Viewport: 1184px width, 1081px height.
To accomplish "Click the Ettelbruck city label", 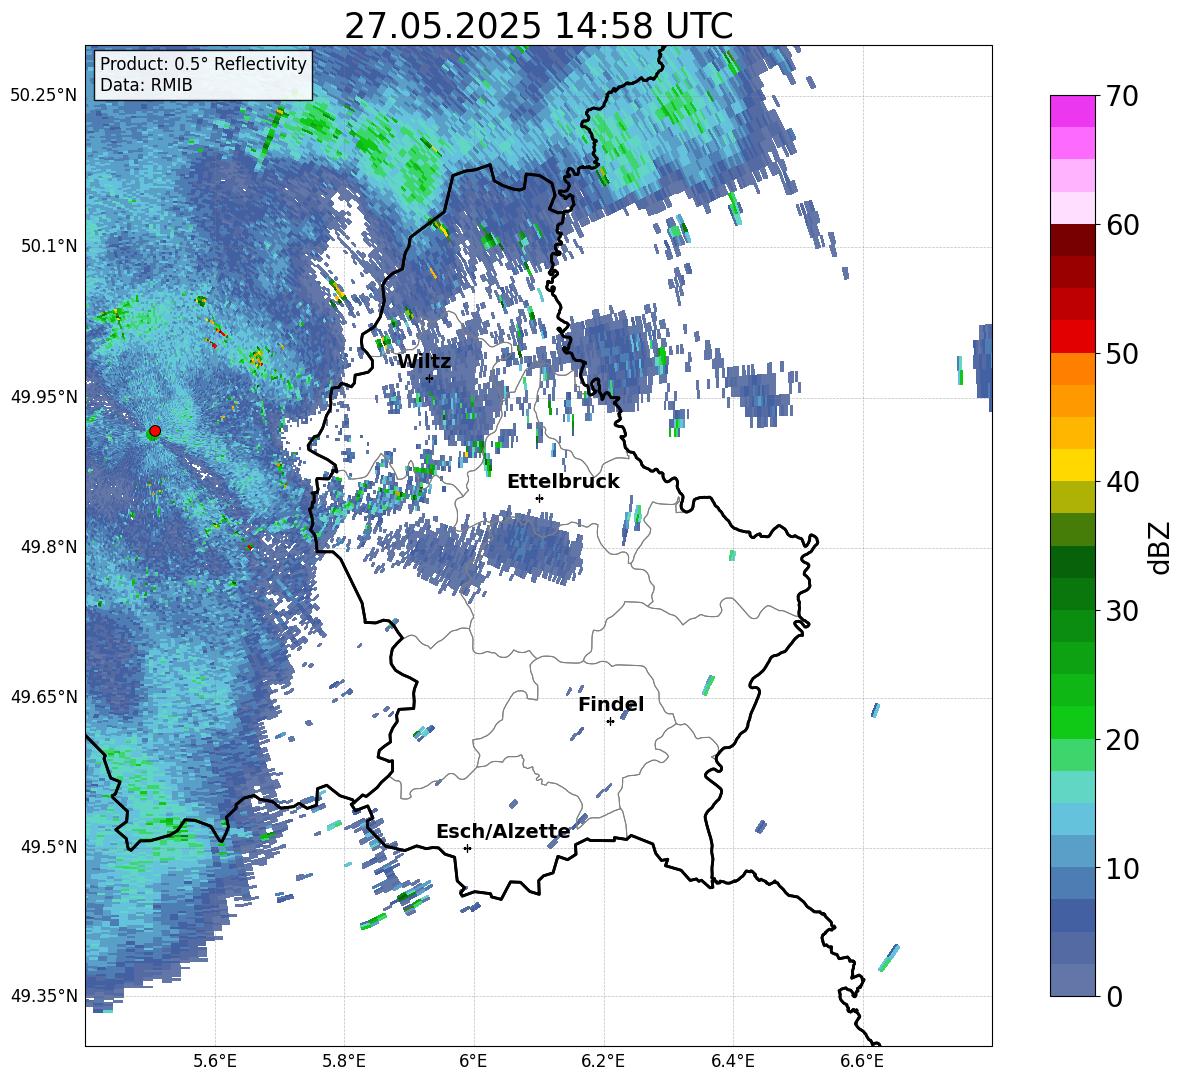I will 563,482.
